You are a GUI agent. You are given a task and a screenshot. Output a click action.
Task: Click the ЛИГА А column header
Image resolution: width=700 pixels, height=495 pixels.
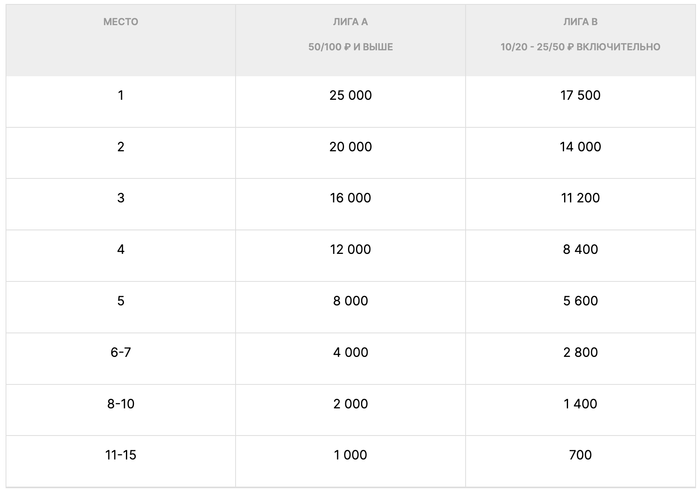(x=350, y=22)
